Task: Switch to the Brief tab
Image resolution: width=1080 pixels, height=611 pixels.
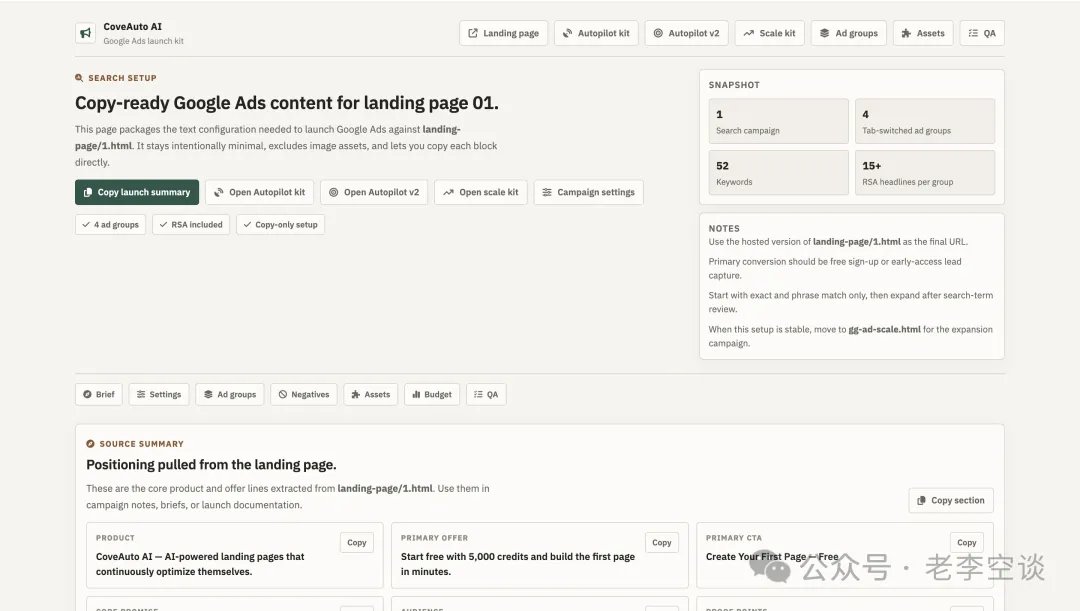Action: (98, 395)
